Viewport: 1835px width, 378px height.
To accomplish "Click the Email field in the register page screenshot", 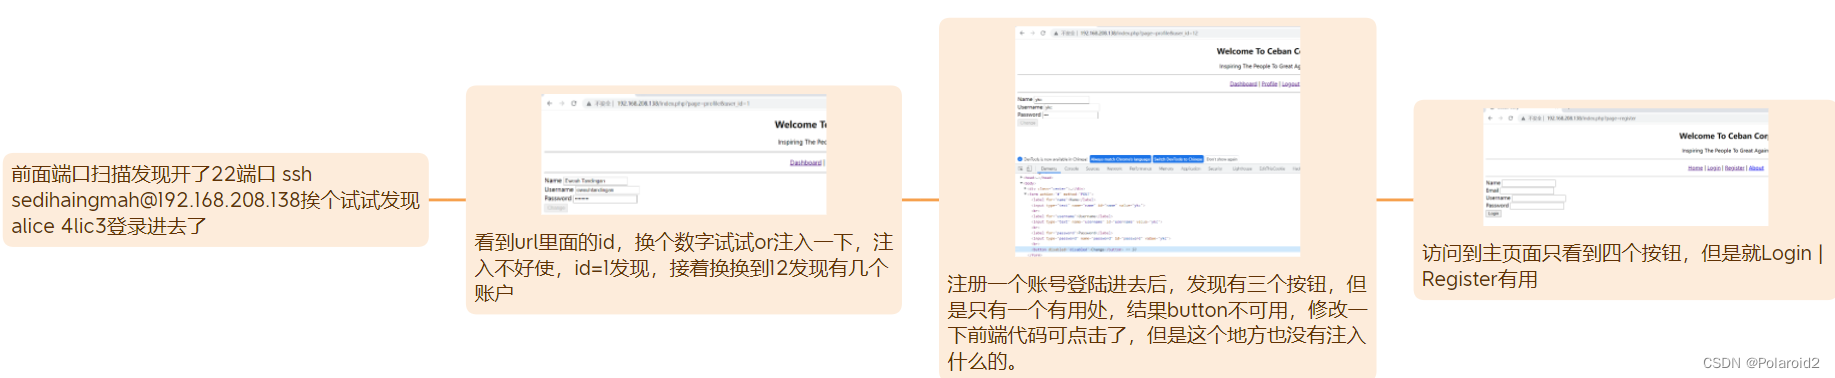I will point(1527,190).
